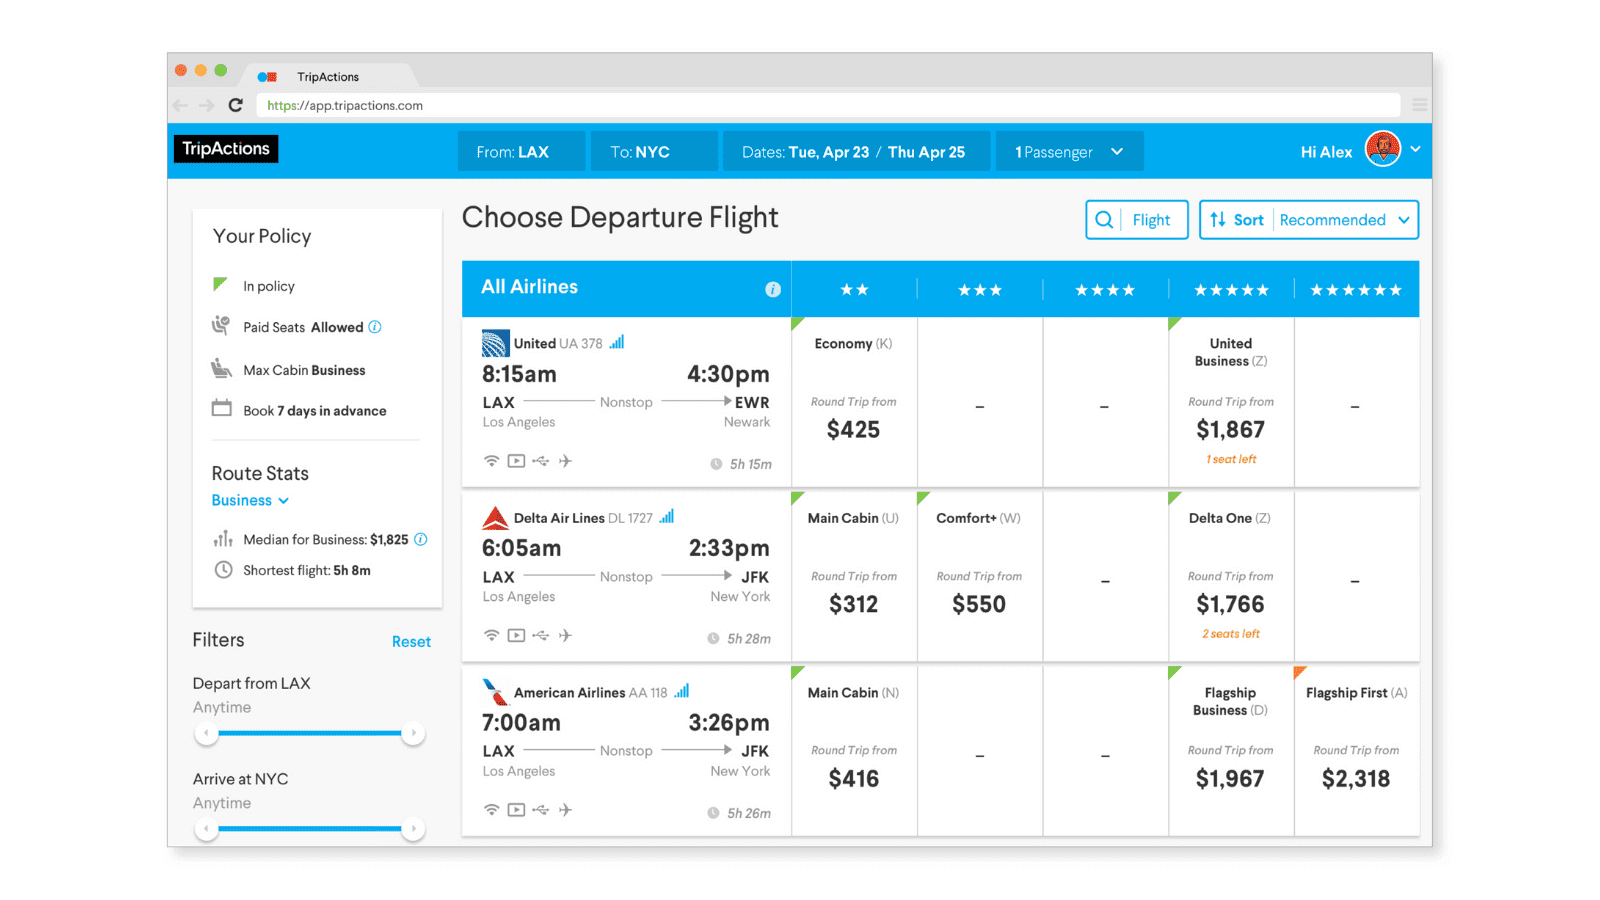Reset all filters

(x=411, y=642)
